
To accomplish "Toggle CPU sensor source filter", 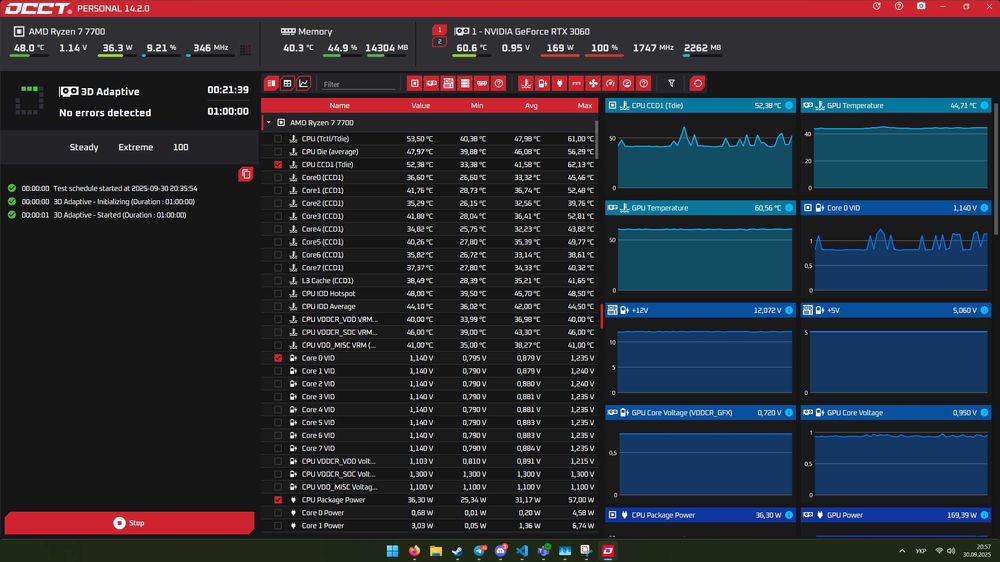I will point(415,84).
